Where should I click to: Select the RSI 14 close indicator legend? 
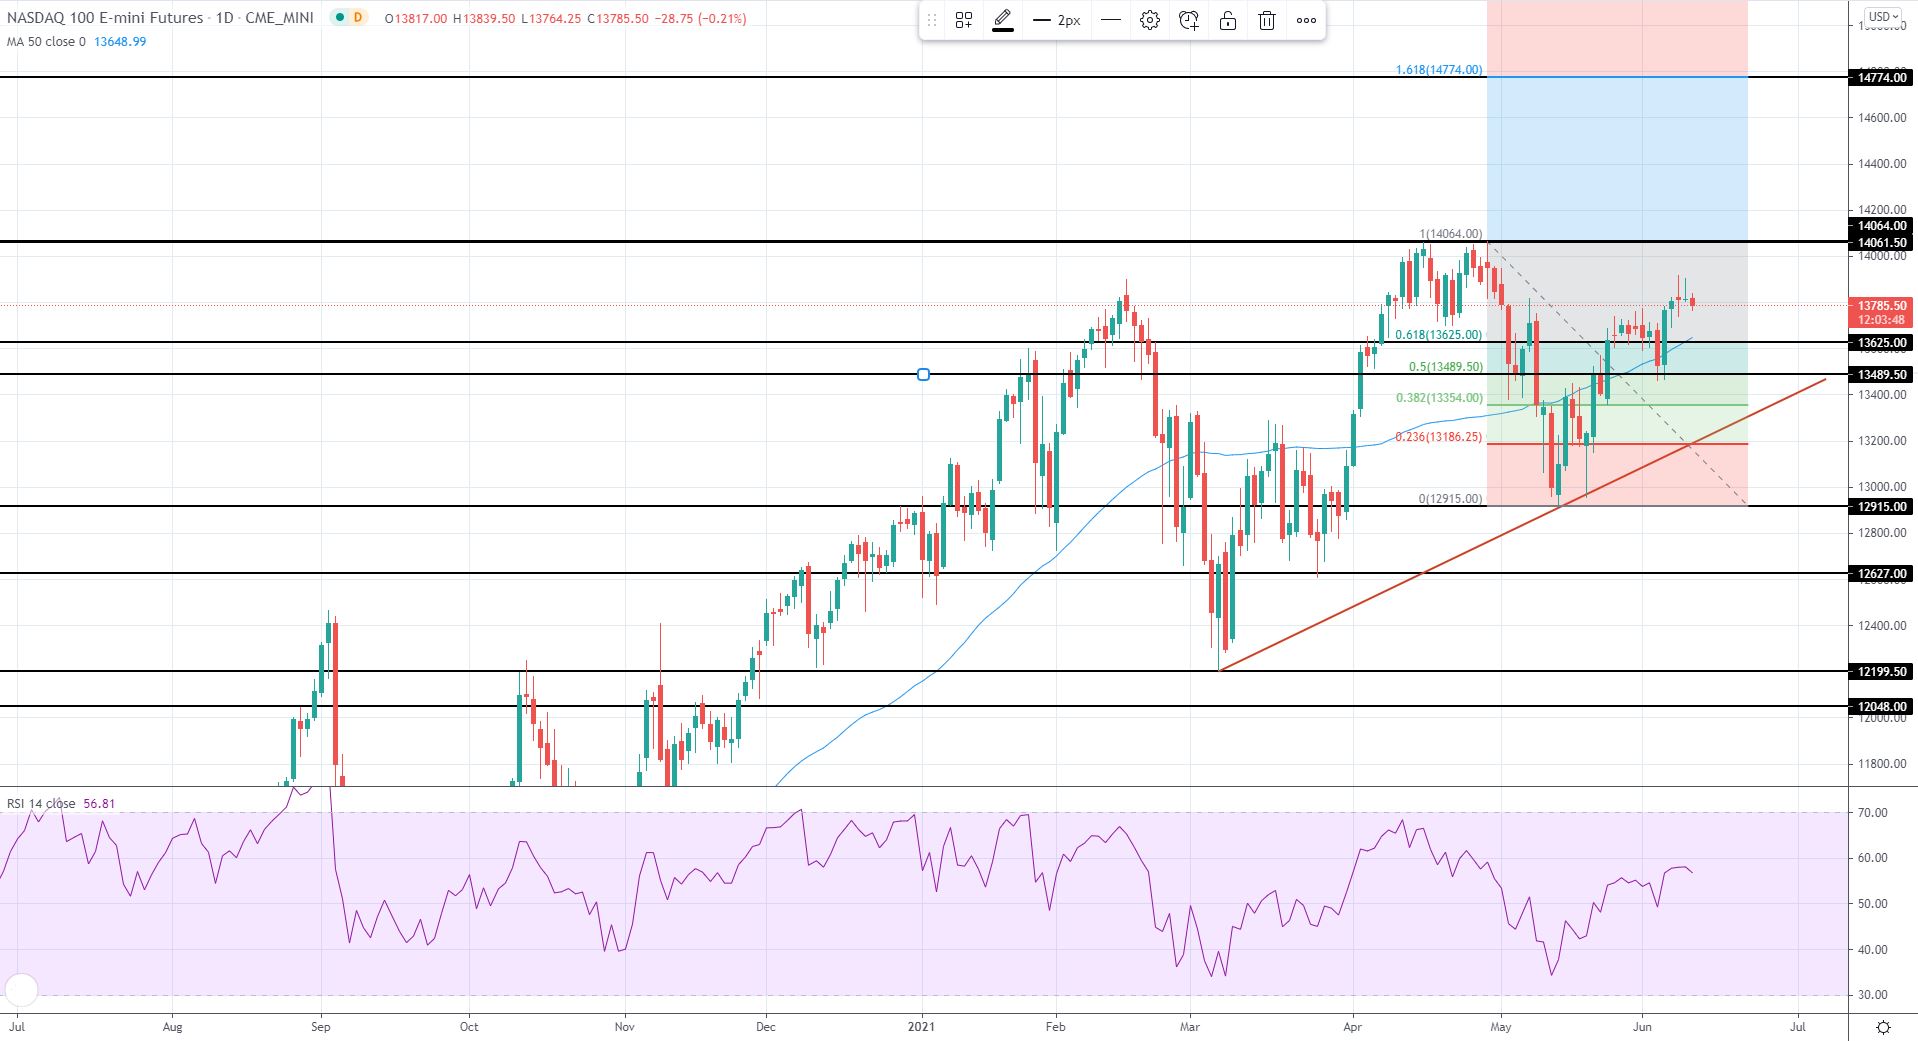pyautogui.click(x=41, y=803)
